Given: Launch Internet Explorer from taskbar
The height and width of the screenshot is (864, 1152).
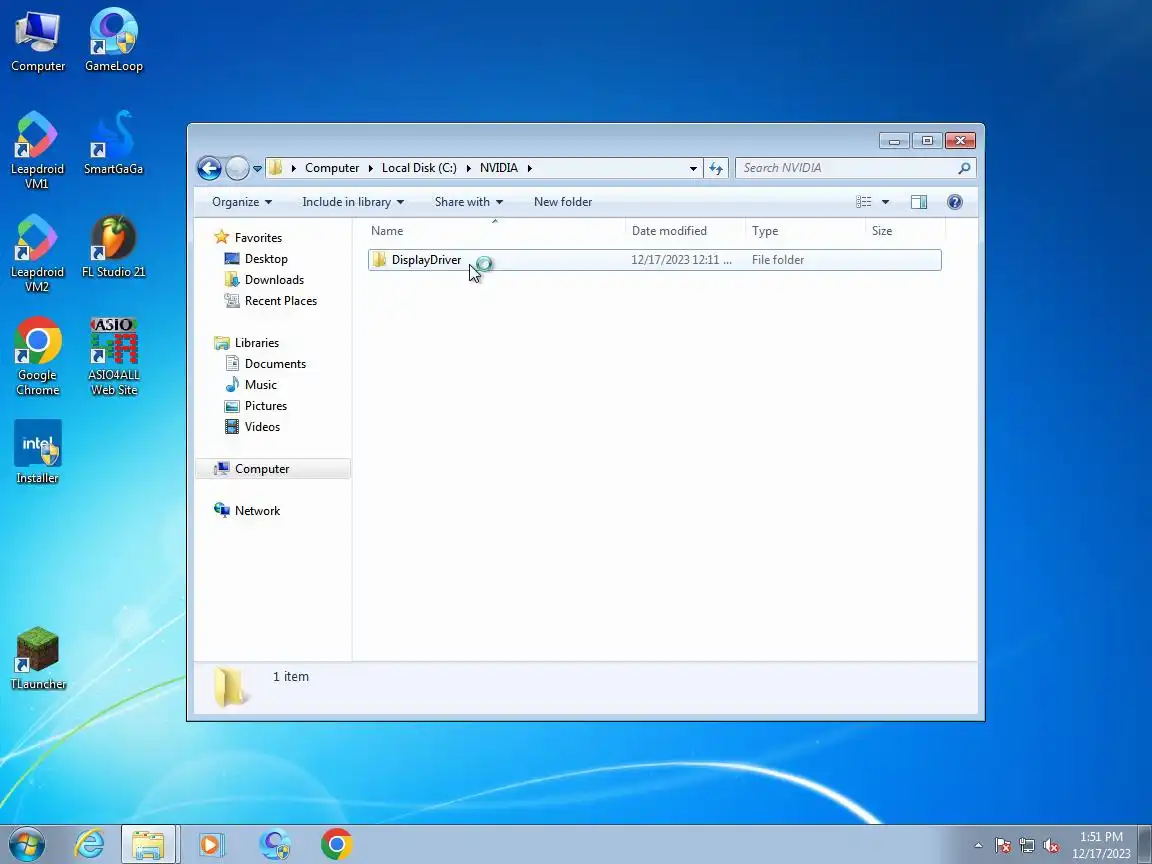Looking at the screenshot, I should point(90,844).
